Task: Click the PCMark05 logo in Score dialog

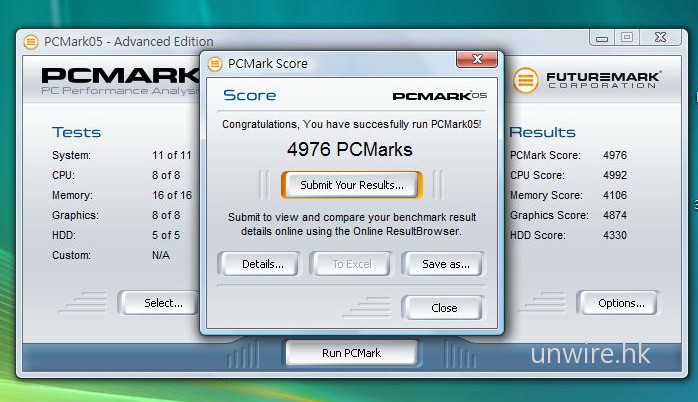Action: (439, 96)
